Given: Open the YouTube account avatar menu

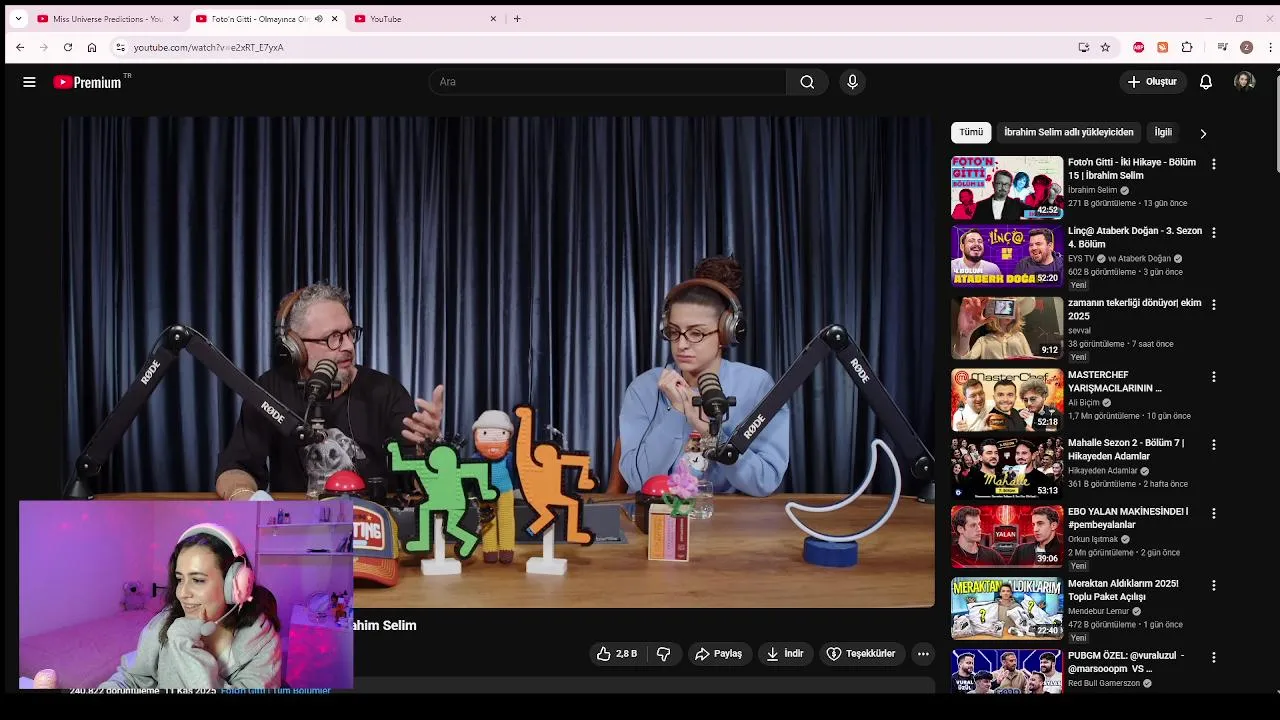Looking at the screenshot, I should tap(1244, 82).
